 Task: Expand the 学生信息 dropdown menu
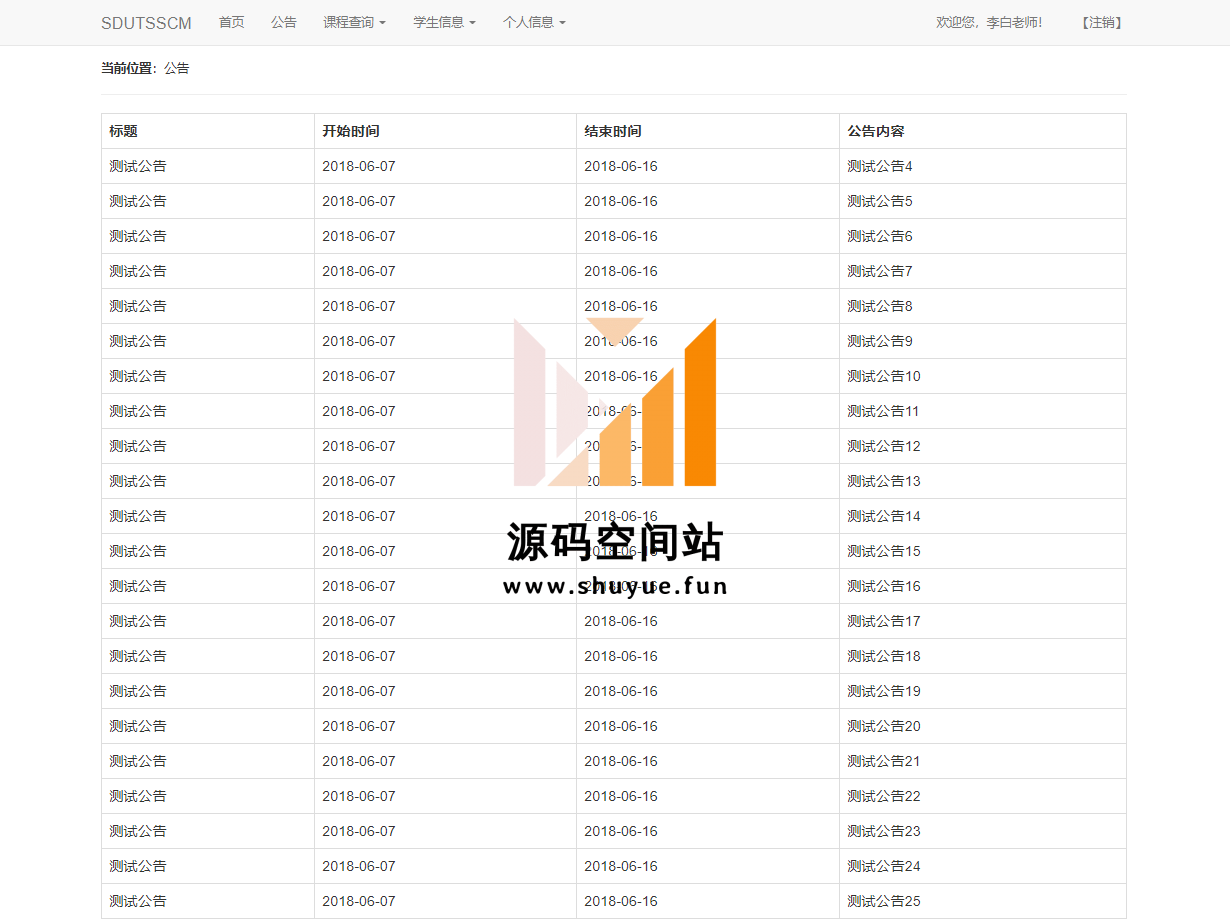pyautogui.click(x=444, y=22)
